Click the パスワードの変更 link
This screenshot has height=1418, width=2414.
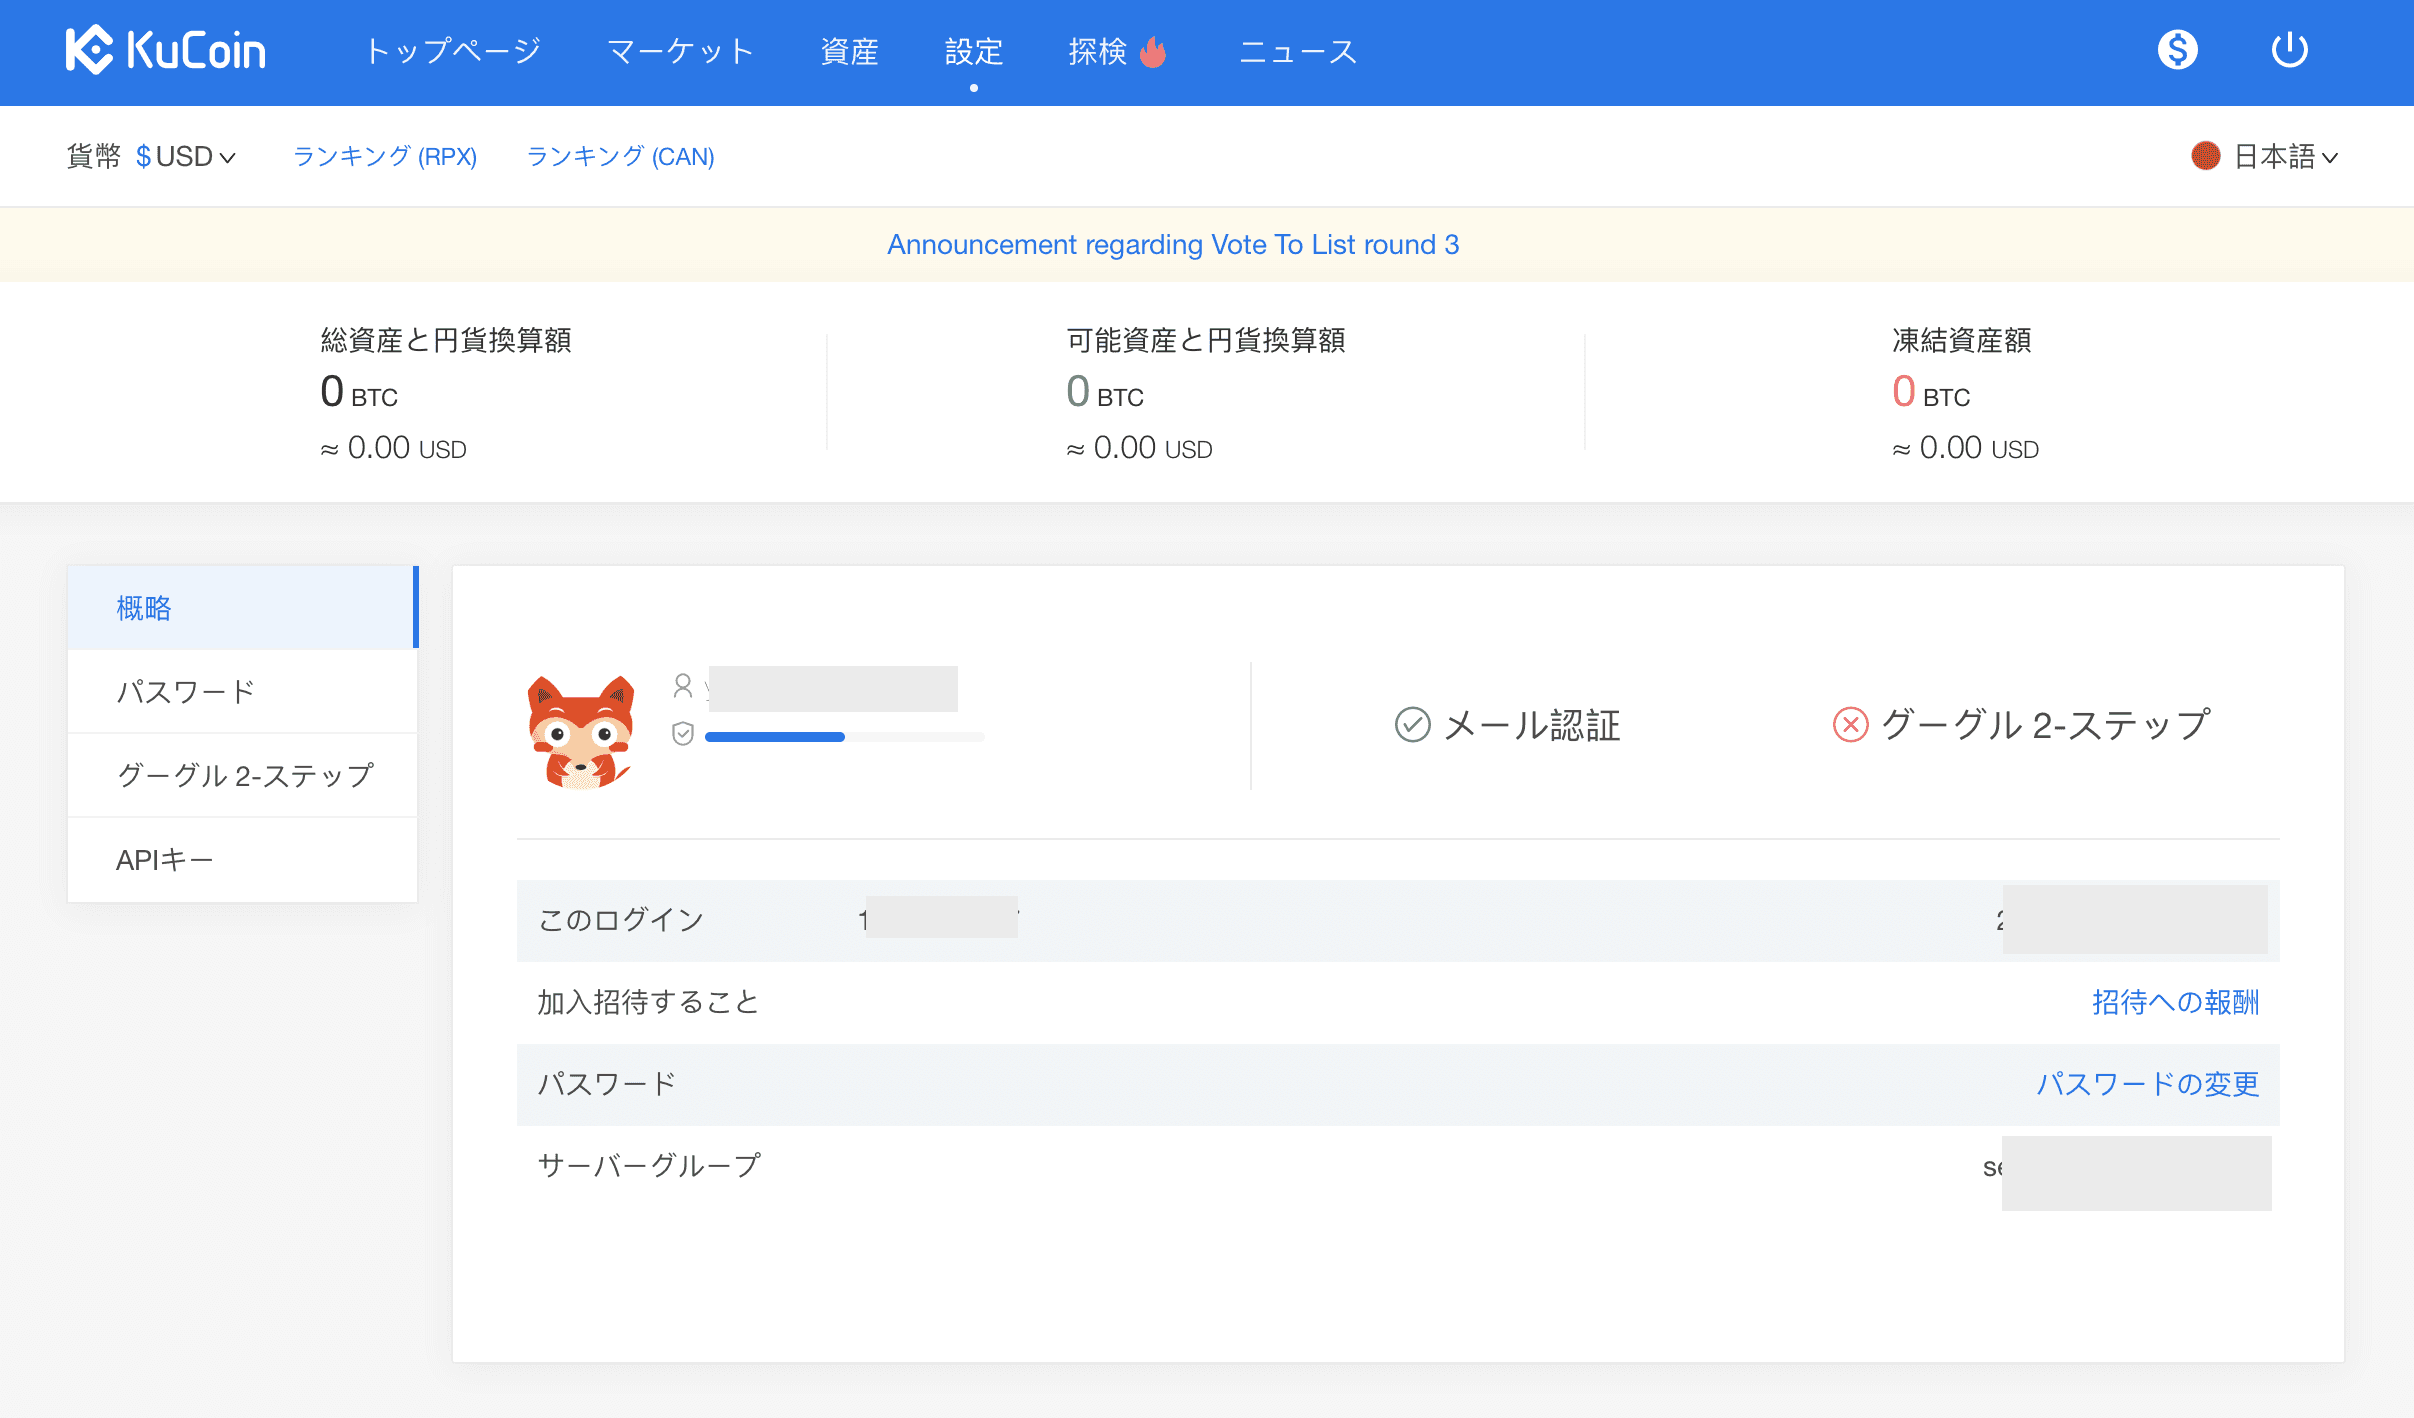[2147, 1084]
